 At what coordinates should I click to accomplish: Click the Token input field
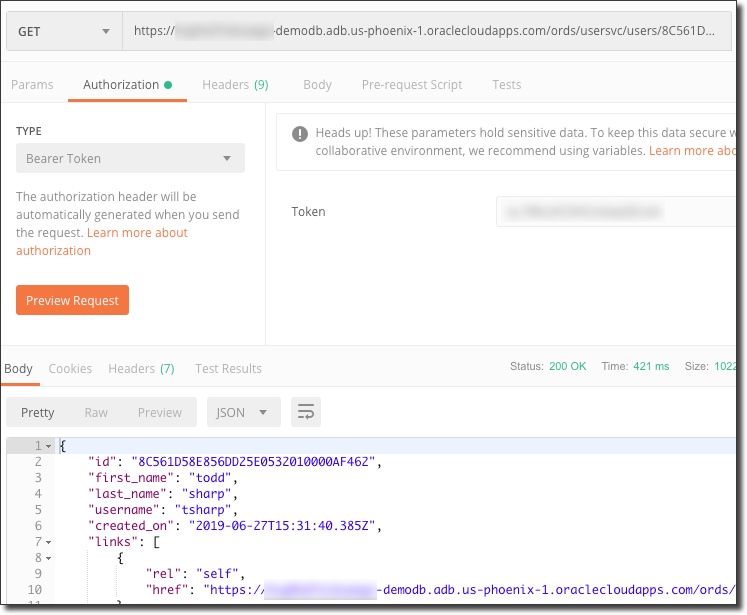pyautogui.click(x=615, y=212)
